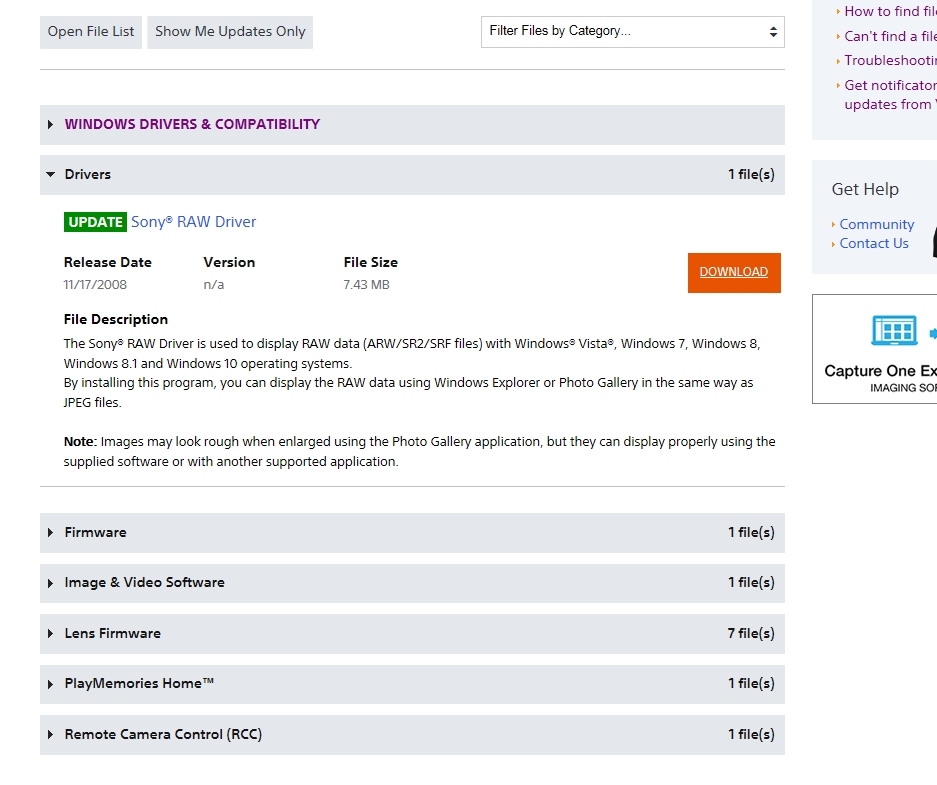Open the How to find files link
937x785 pixels.
890,11
